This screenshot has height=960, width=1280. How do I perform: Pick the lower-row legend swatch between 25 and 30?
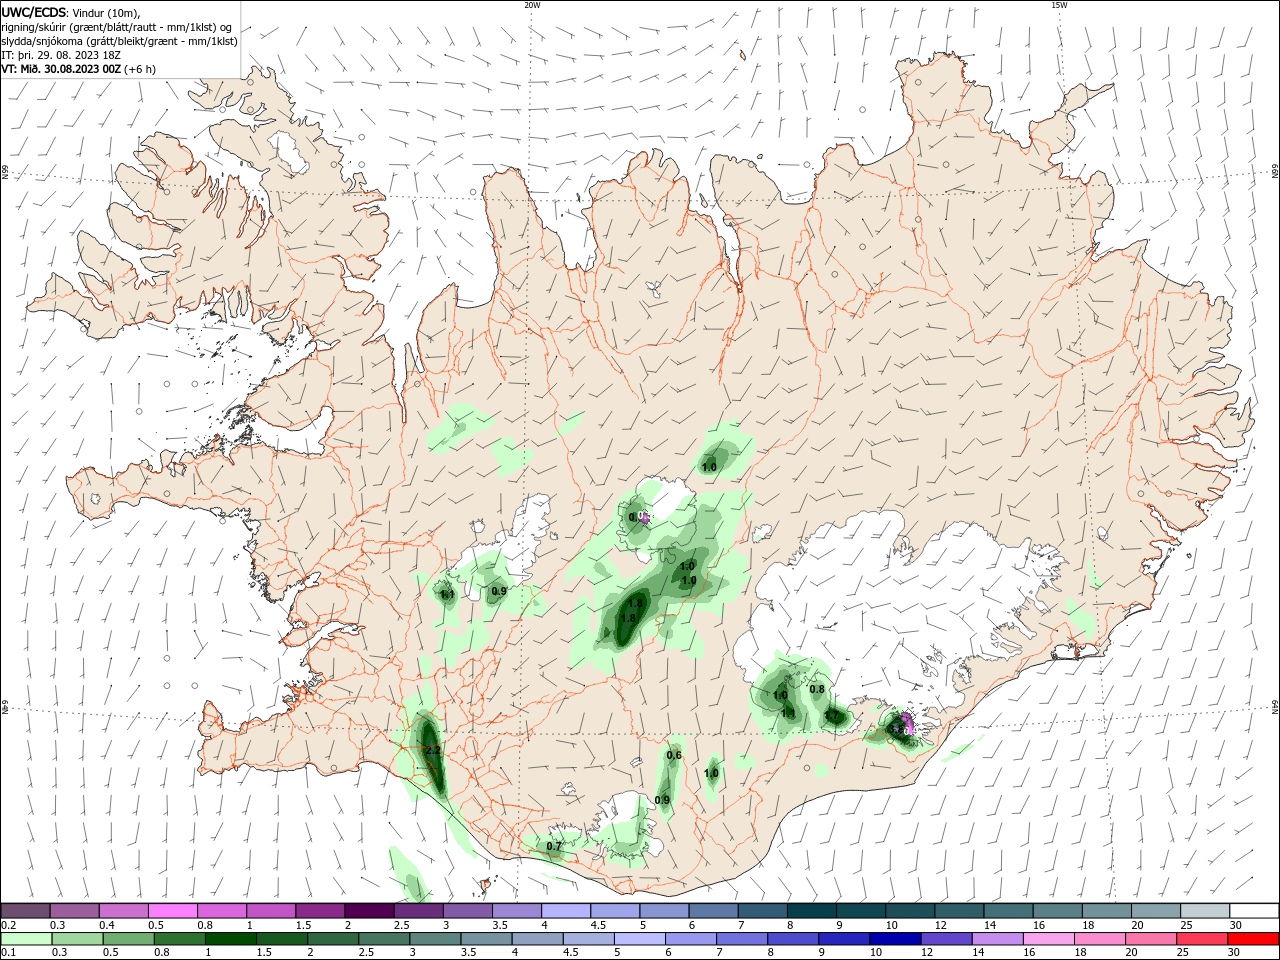(x=1202, y=939)
